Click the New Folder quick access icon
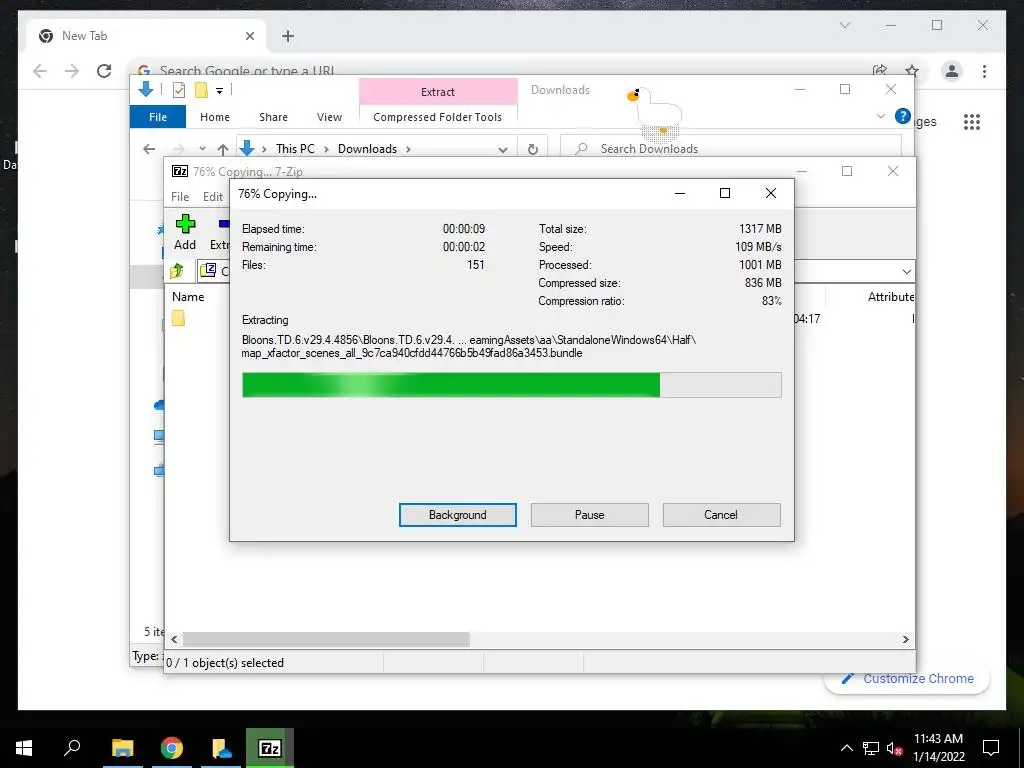The width and height of the screenshot is (1024, 768). point(201,90)
